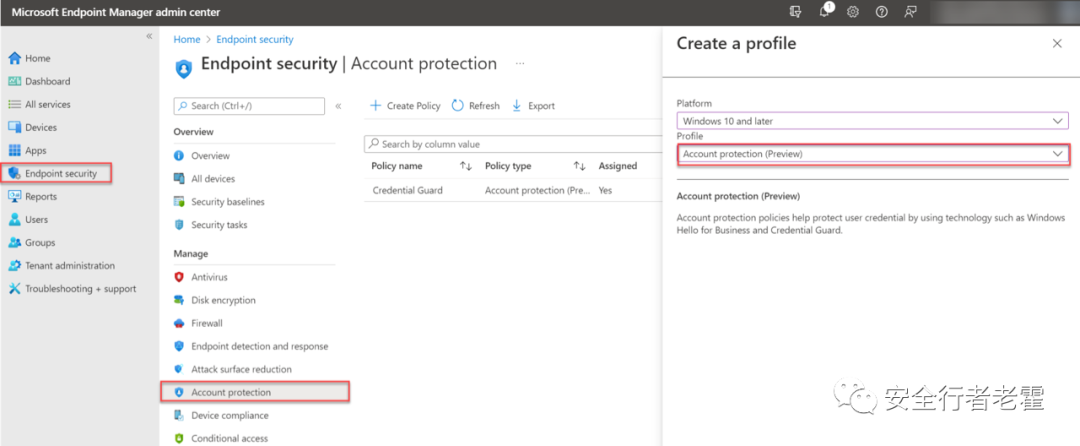This screenshot has height=446, width=1080.
Task: Click the Export download icon
Action: pyautogui.click(x=516, y=105)
